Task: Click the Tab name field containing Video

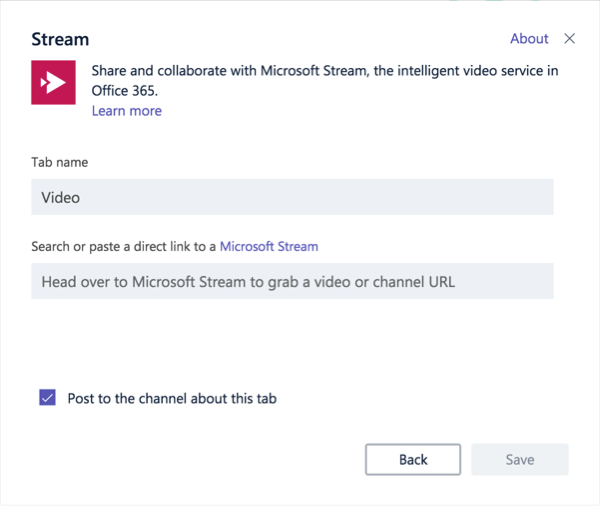Action: point(292,197)
